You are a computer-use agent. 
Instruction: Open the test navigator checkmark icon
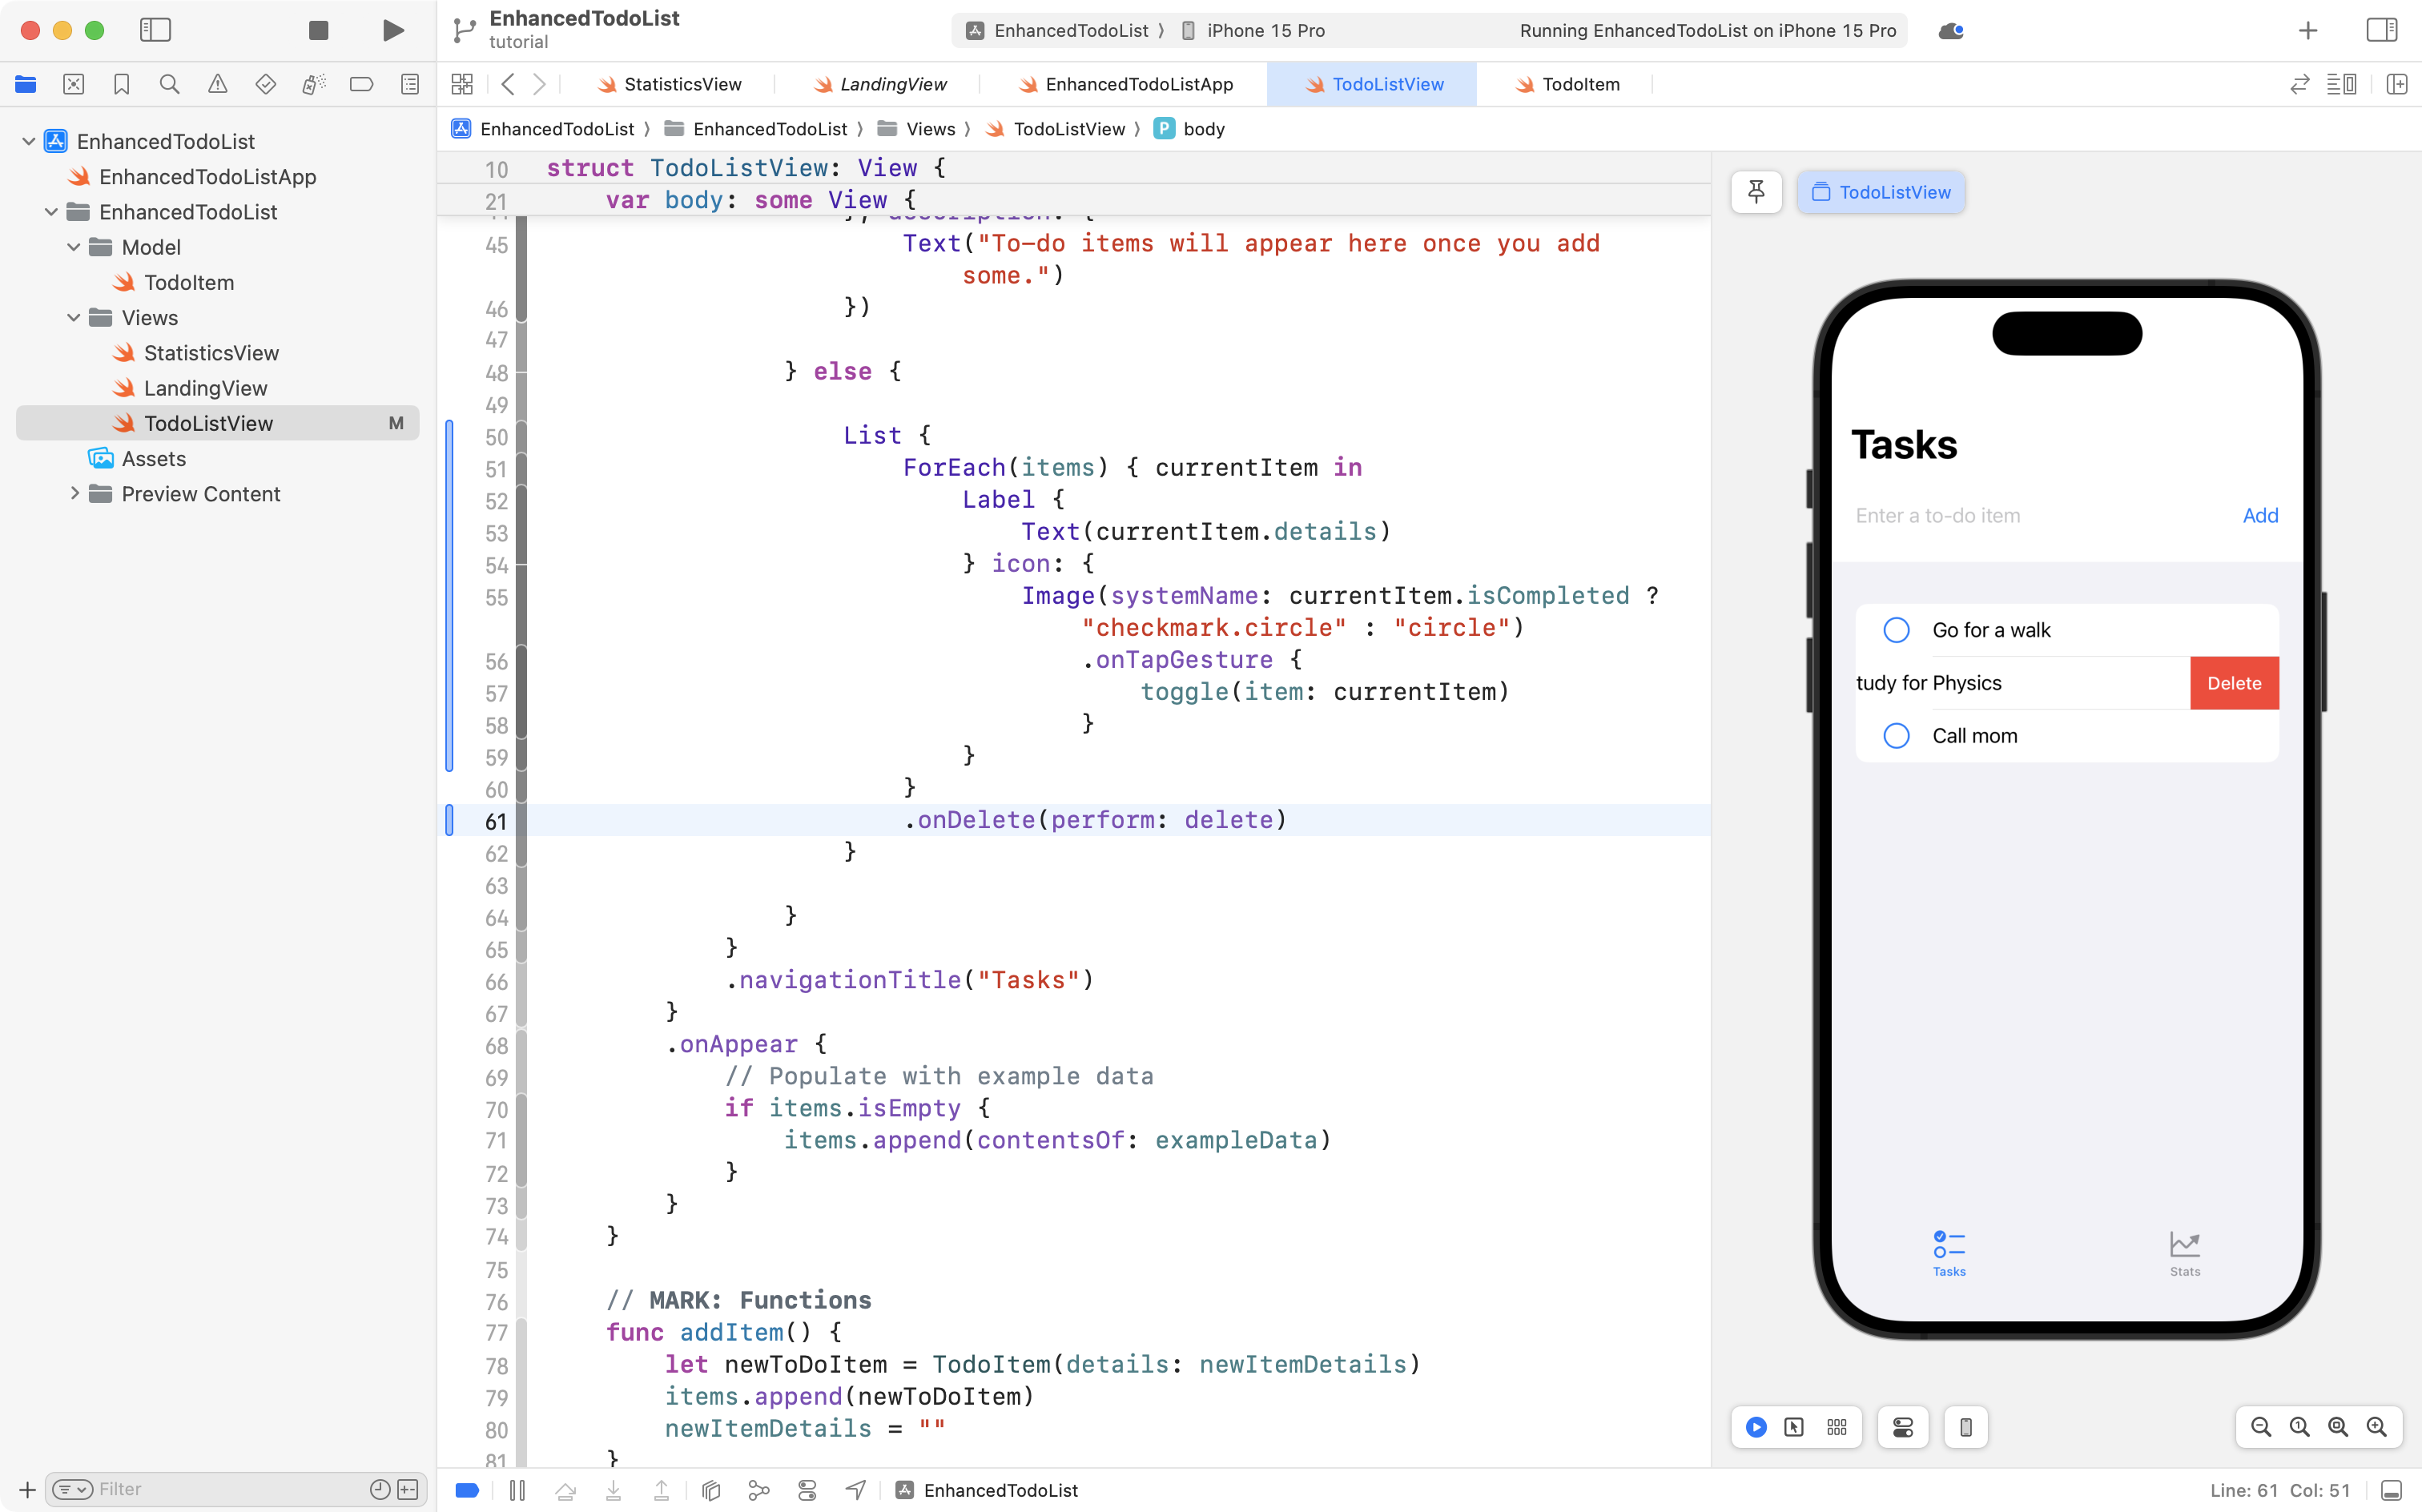[x=266, y=84]
